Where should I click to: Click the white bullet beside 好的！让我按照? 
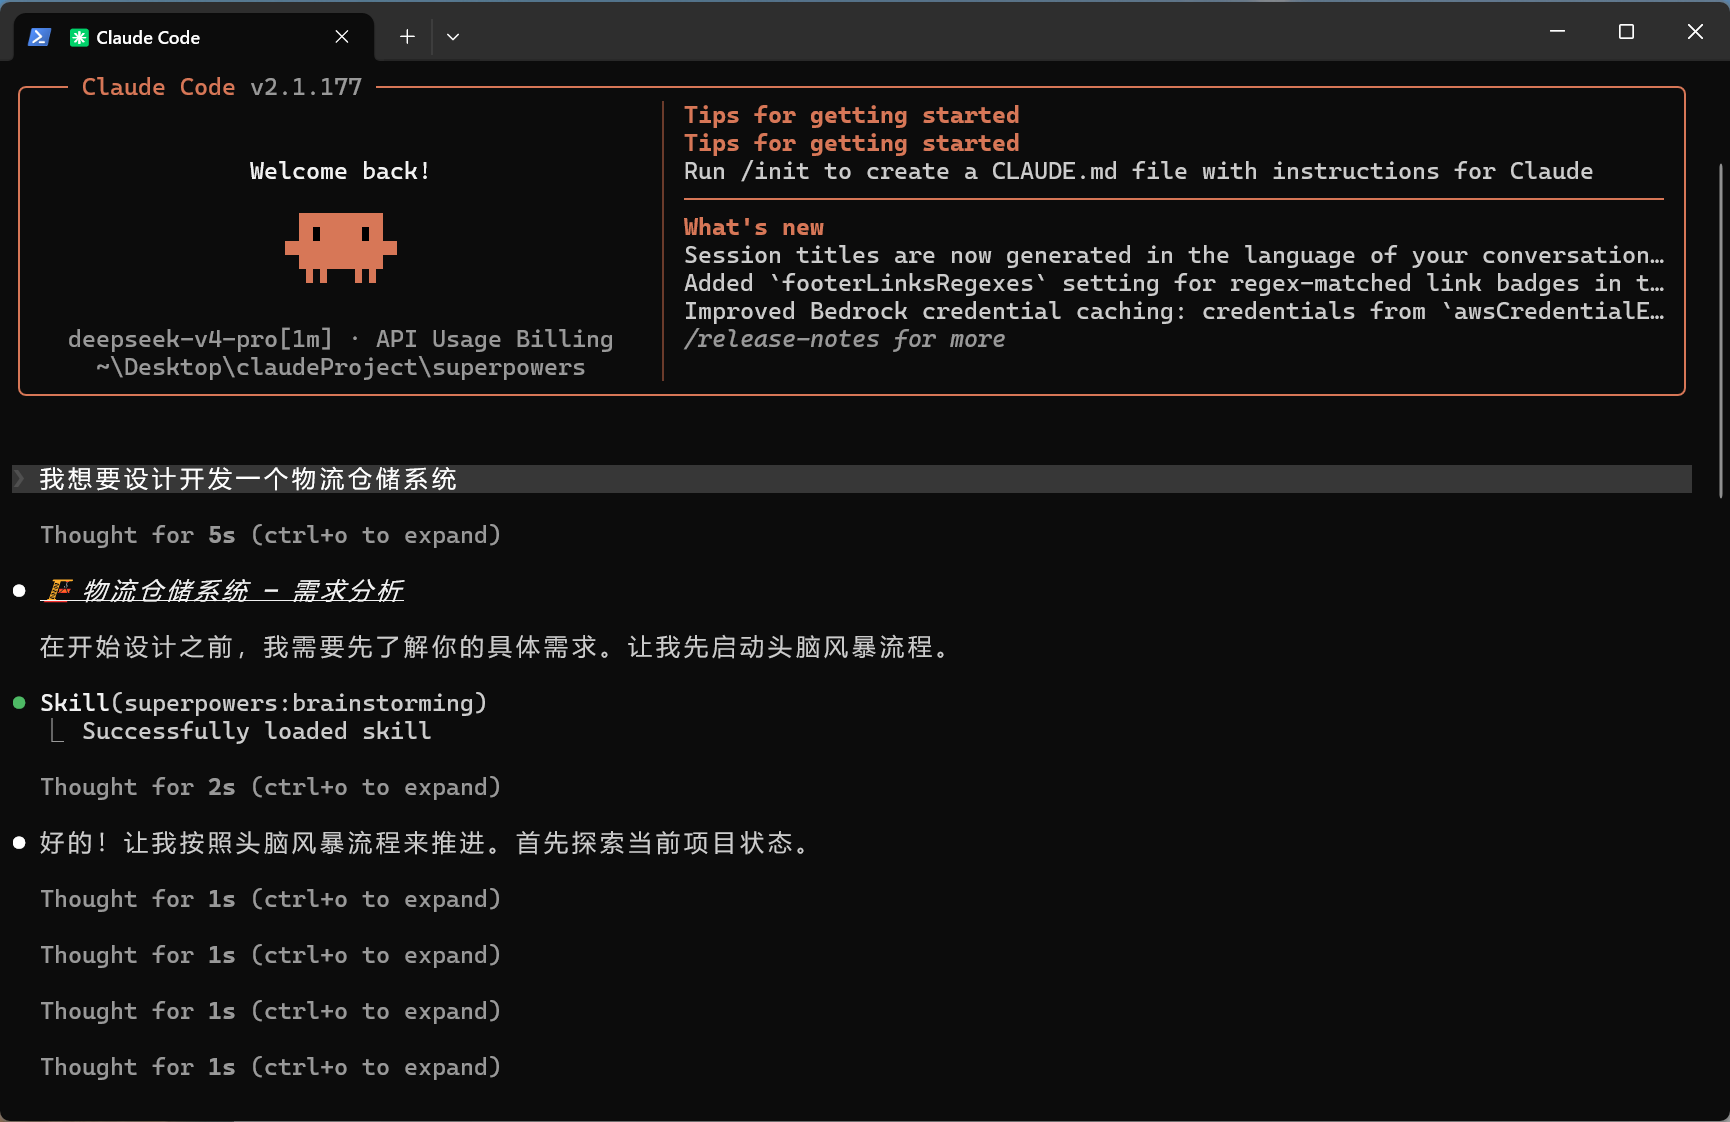pyautogui.click(x=19, y=843)
